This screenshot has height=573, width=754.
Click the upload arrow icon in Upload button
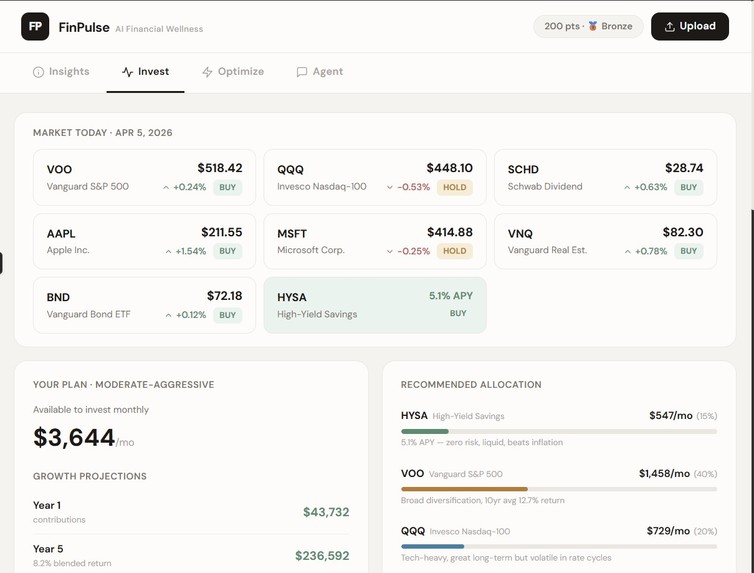pos(669,27)
